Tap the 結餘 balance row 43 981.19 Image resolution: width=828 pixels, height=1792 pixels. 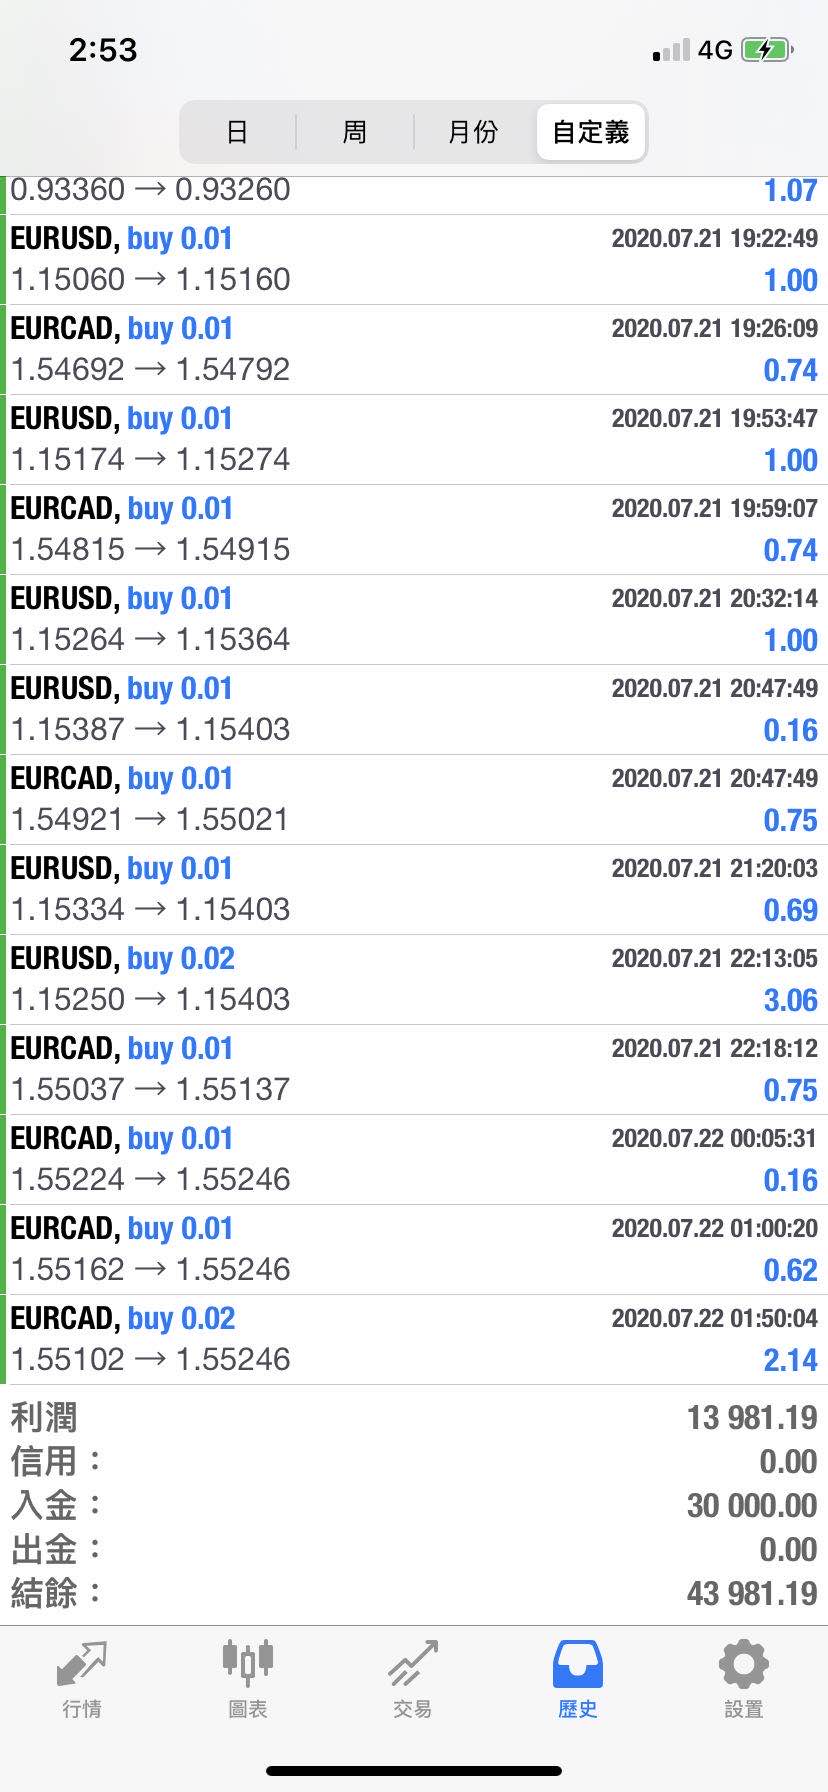click(x=414, y=1593)
